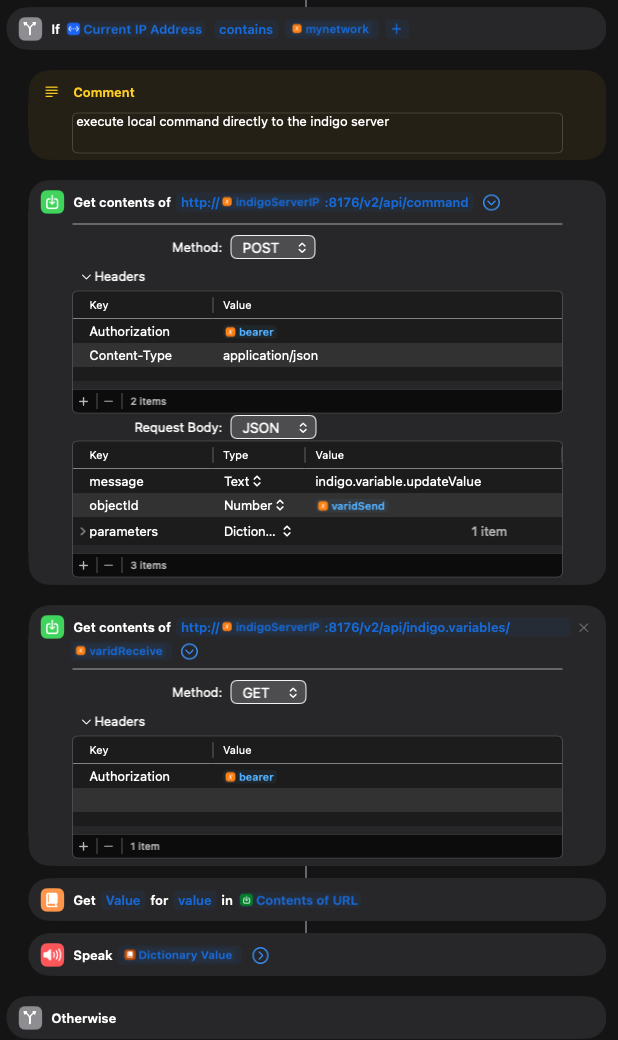
Task: Select the Content-Type header key cell
Action: (x=131, y=356)
